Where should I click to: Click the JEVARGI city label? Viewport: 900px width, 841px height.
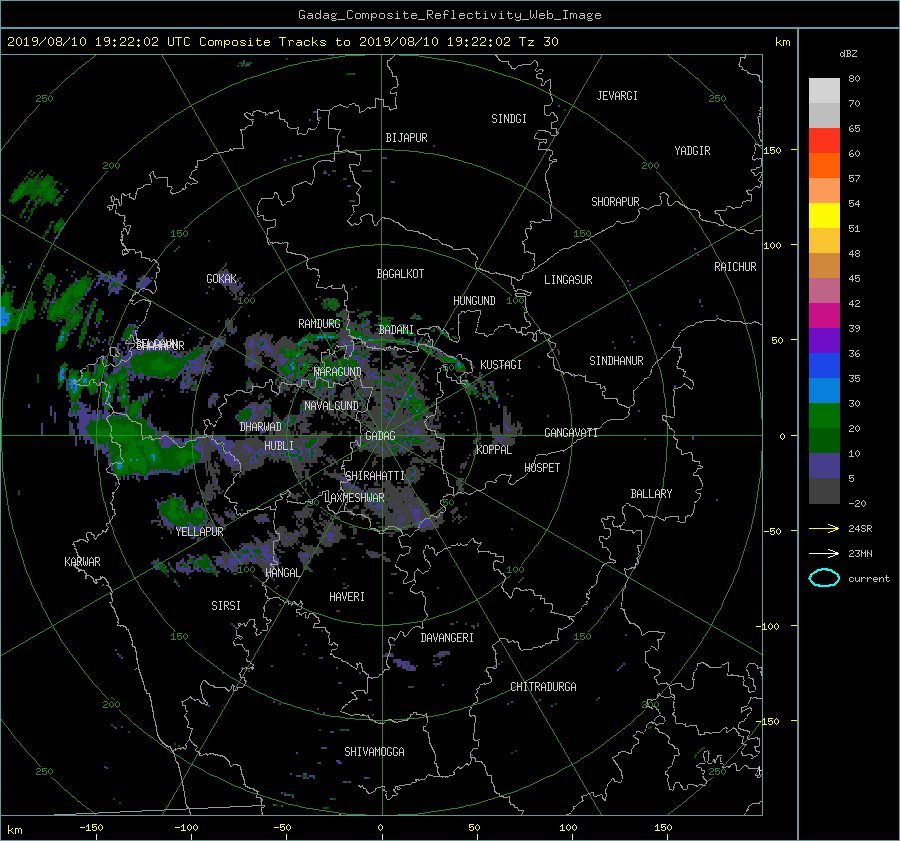tap(617, 96)
